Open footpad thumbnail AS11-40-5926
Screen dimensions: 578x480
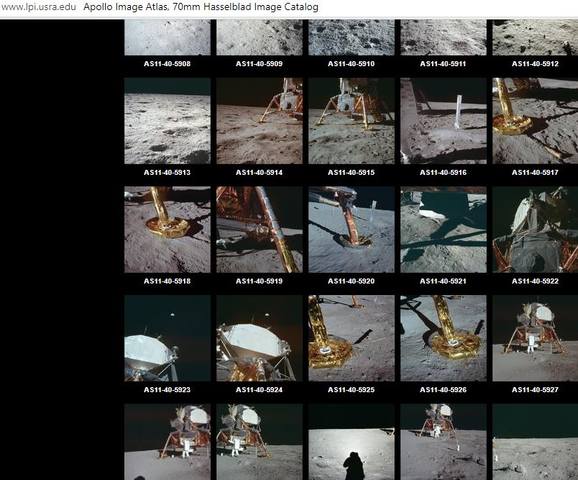point(443,338)
